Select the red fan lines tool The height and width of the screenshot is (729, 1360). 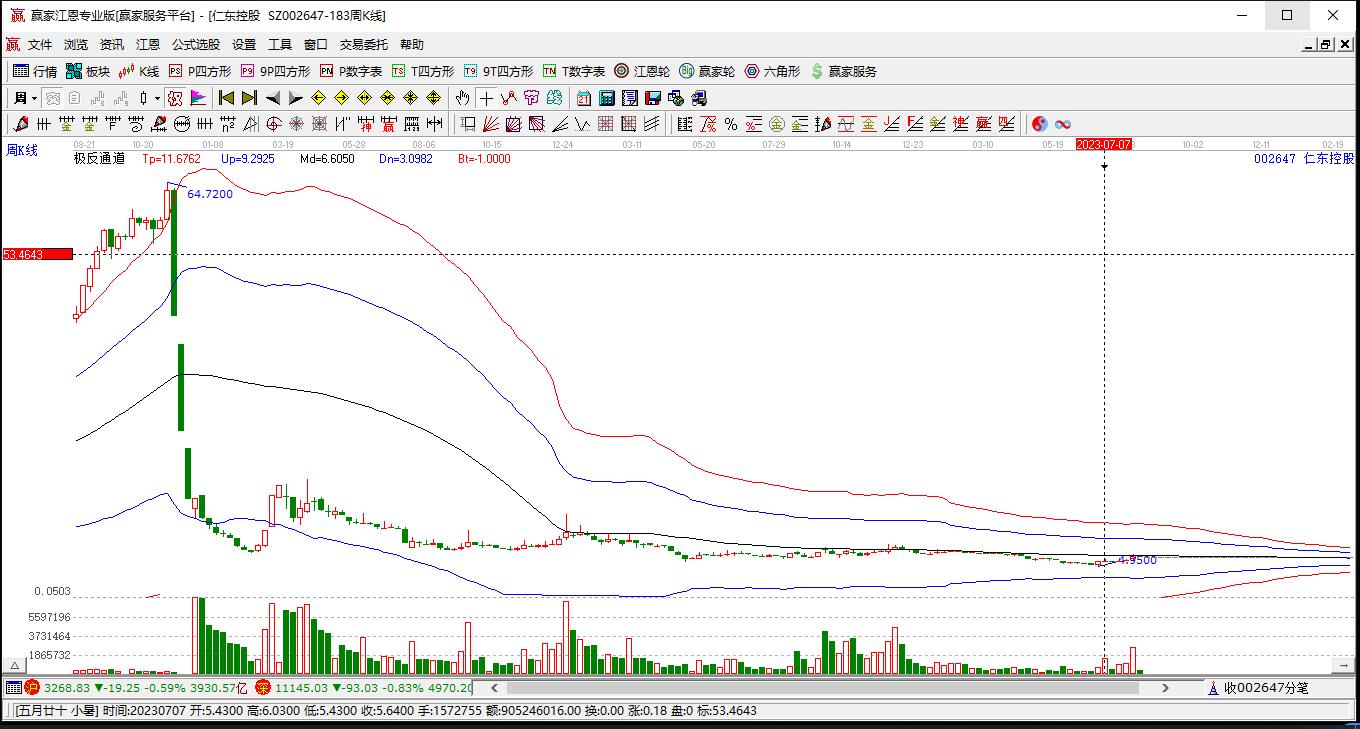point(490,124)
